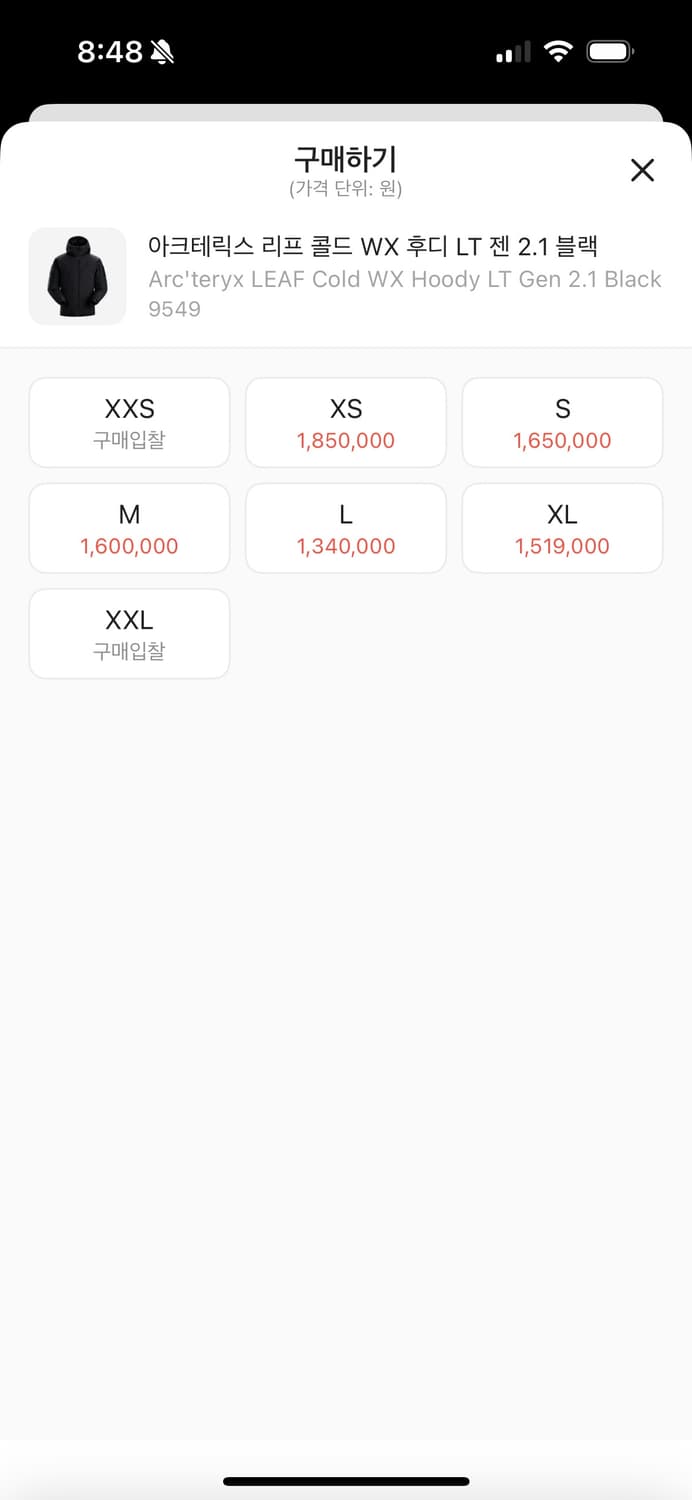692x1500 pixels.
Task: Tap the battery indicator
Action: point(611,52)
